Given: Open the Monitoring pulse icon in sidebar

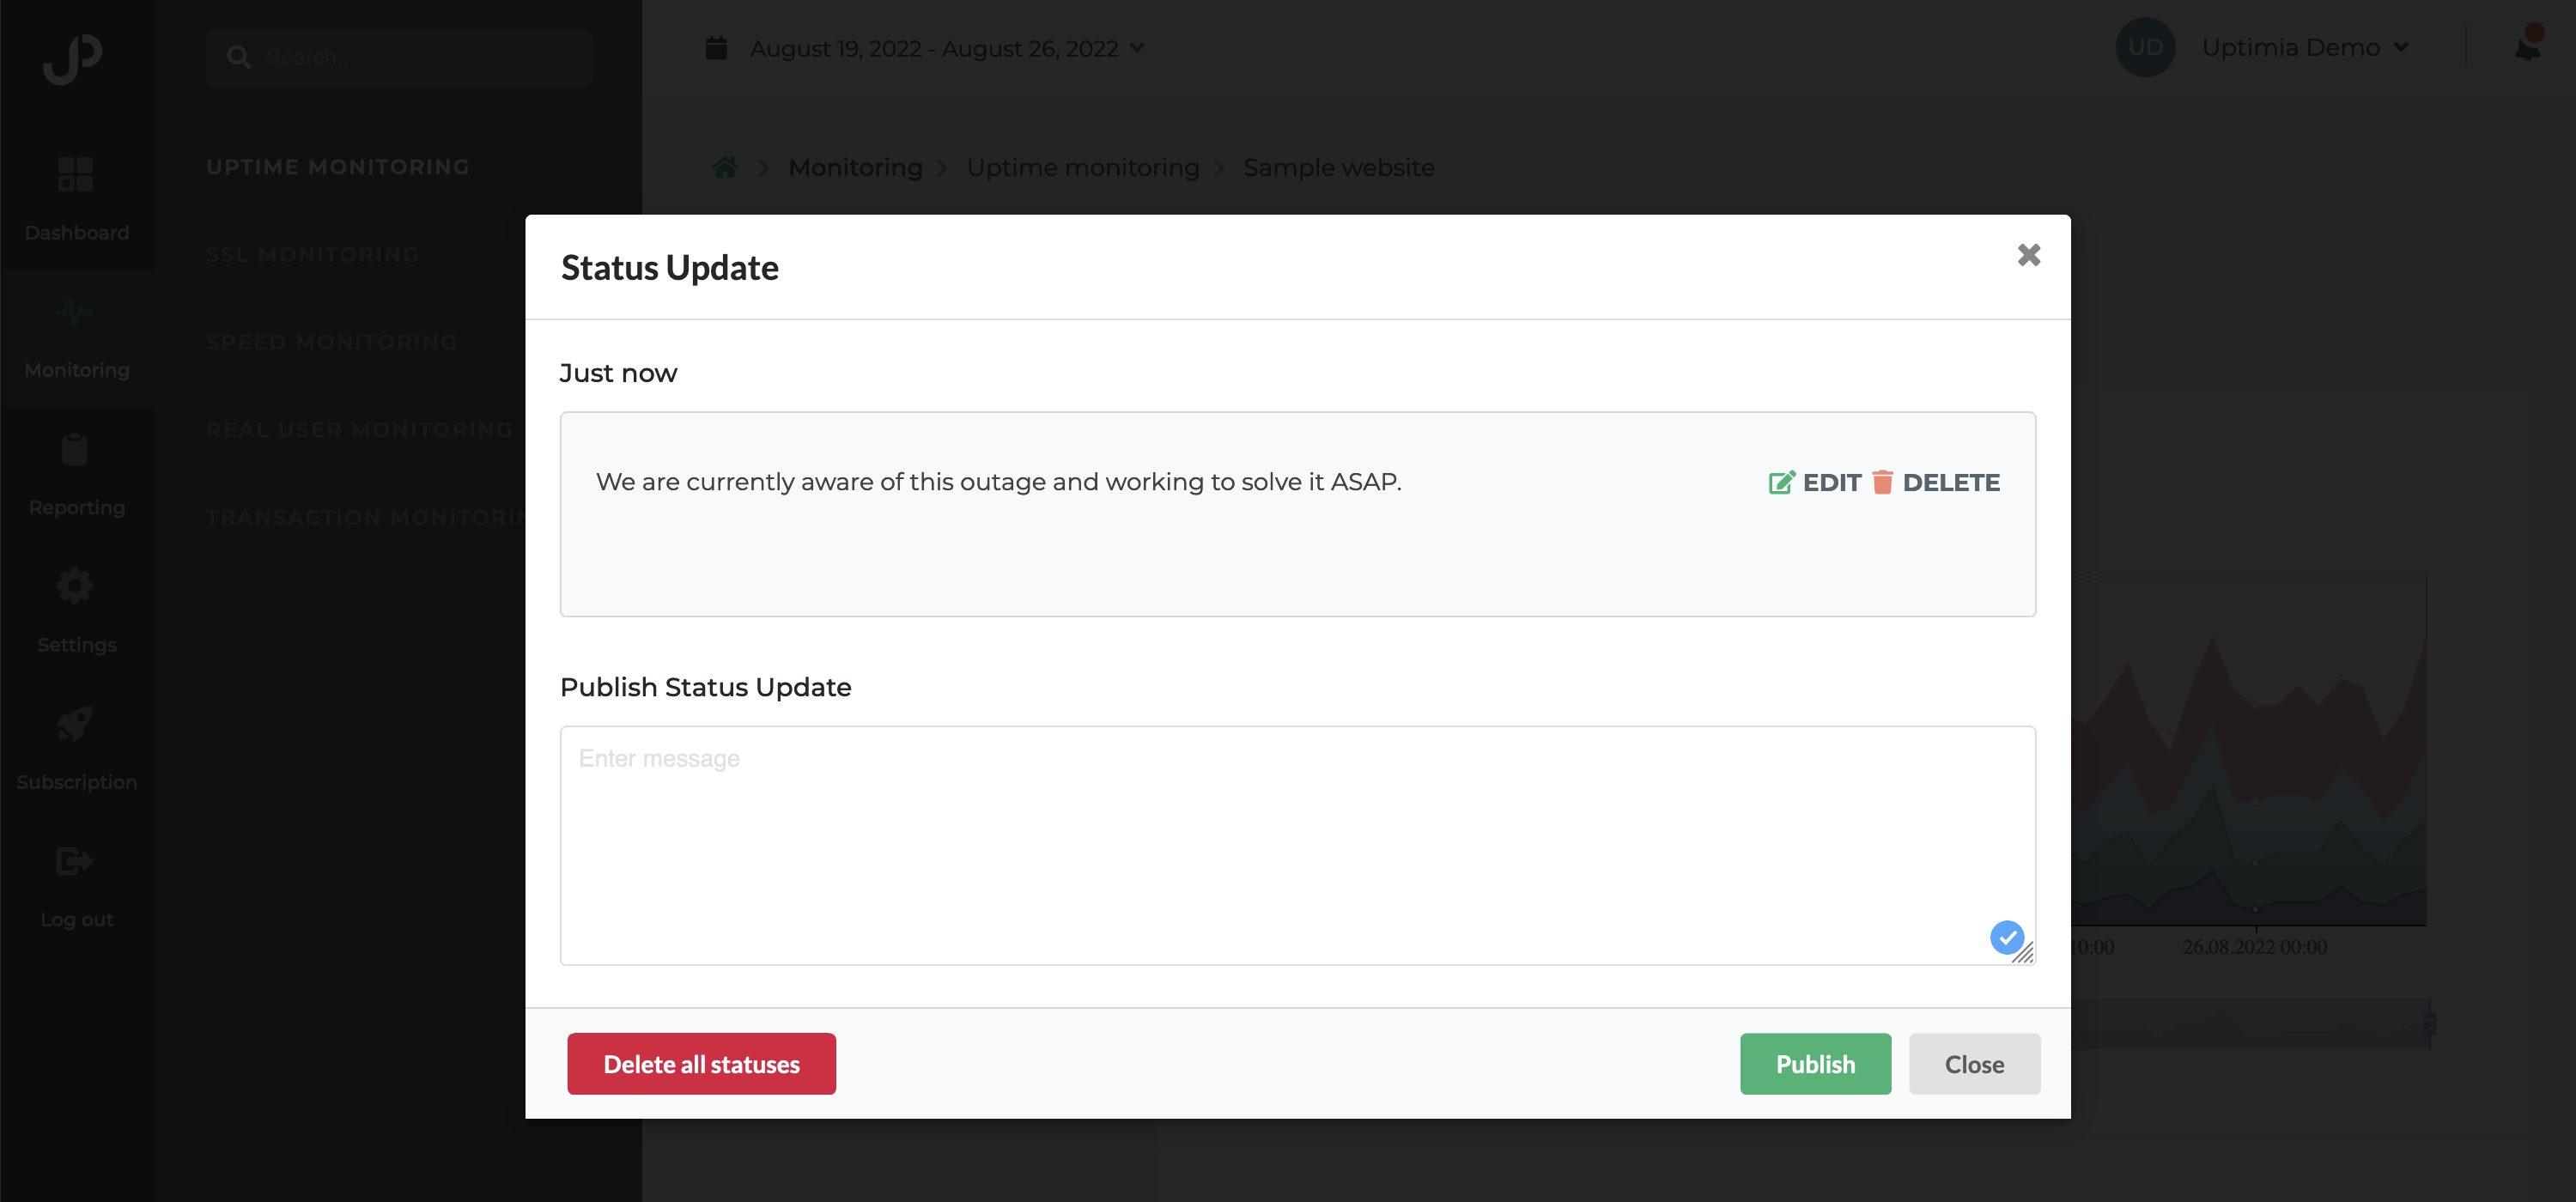Looking at the screenshot, I should [75, 313].
